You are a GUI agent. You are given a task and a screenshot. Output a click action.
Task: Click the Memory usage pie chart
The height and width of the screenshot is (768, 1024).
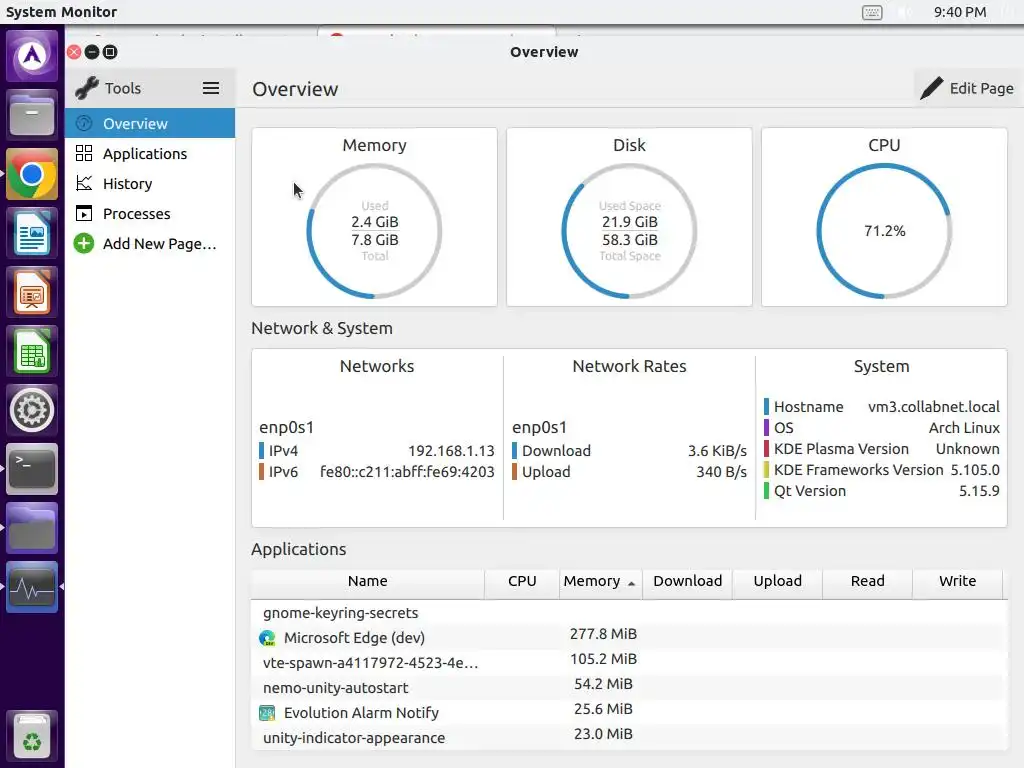(374, 231)
